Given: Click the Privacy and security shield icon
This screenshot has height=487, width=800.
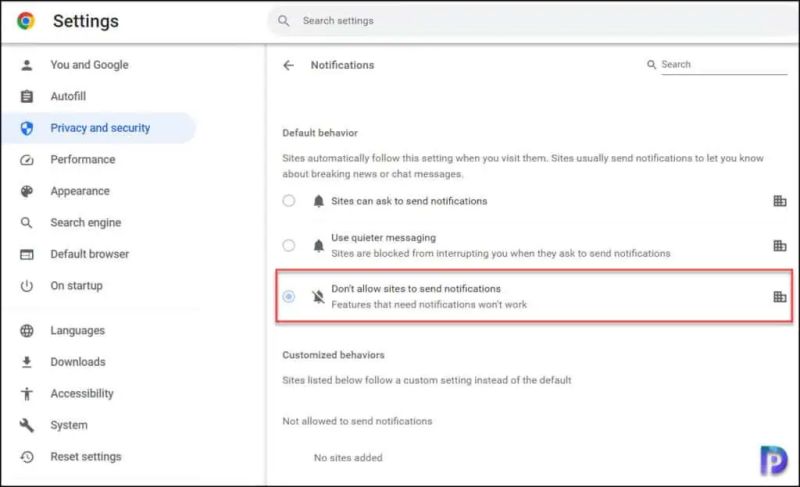Looking at the screenshot, I should 27,128.
